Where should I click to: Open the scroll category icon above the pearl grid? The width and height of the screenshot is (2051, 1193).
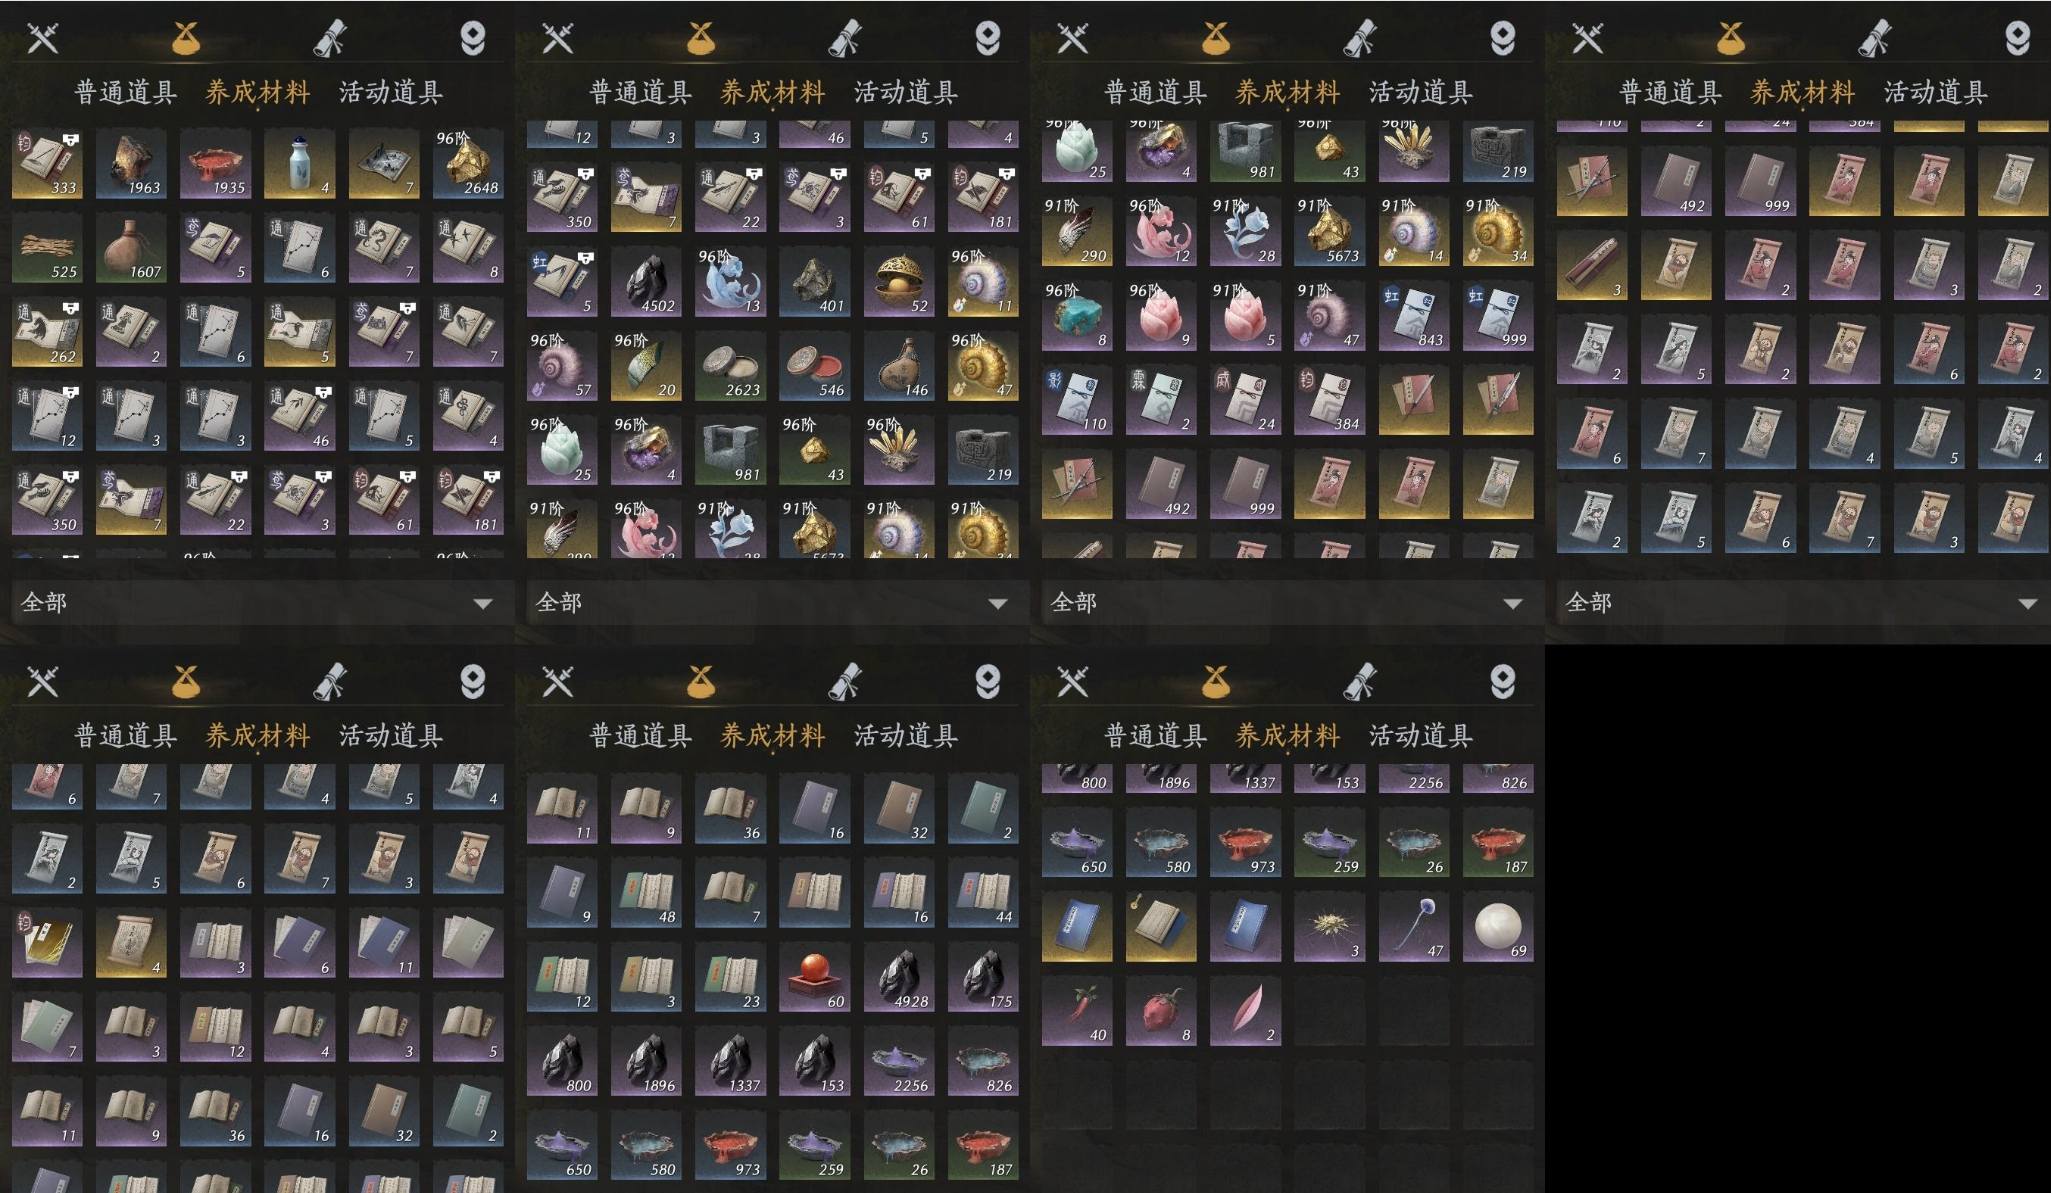point(1359,682)
